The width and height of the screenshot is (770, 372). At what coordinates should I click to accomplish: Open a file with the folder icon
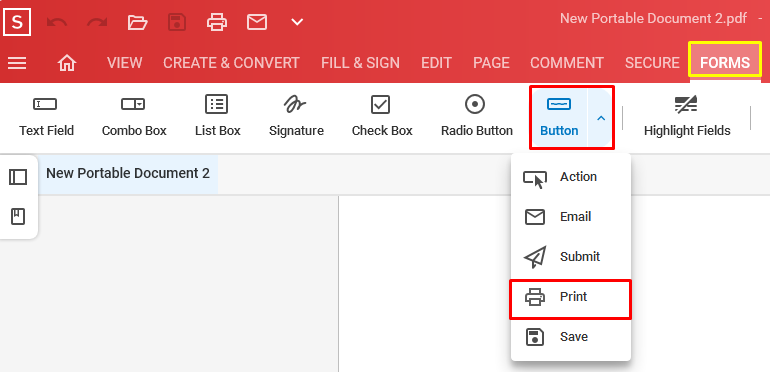pos(138,22)
